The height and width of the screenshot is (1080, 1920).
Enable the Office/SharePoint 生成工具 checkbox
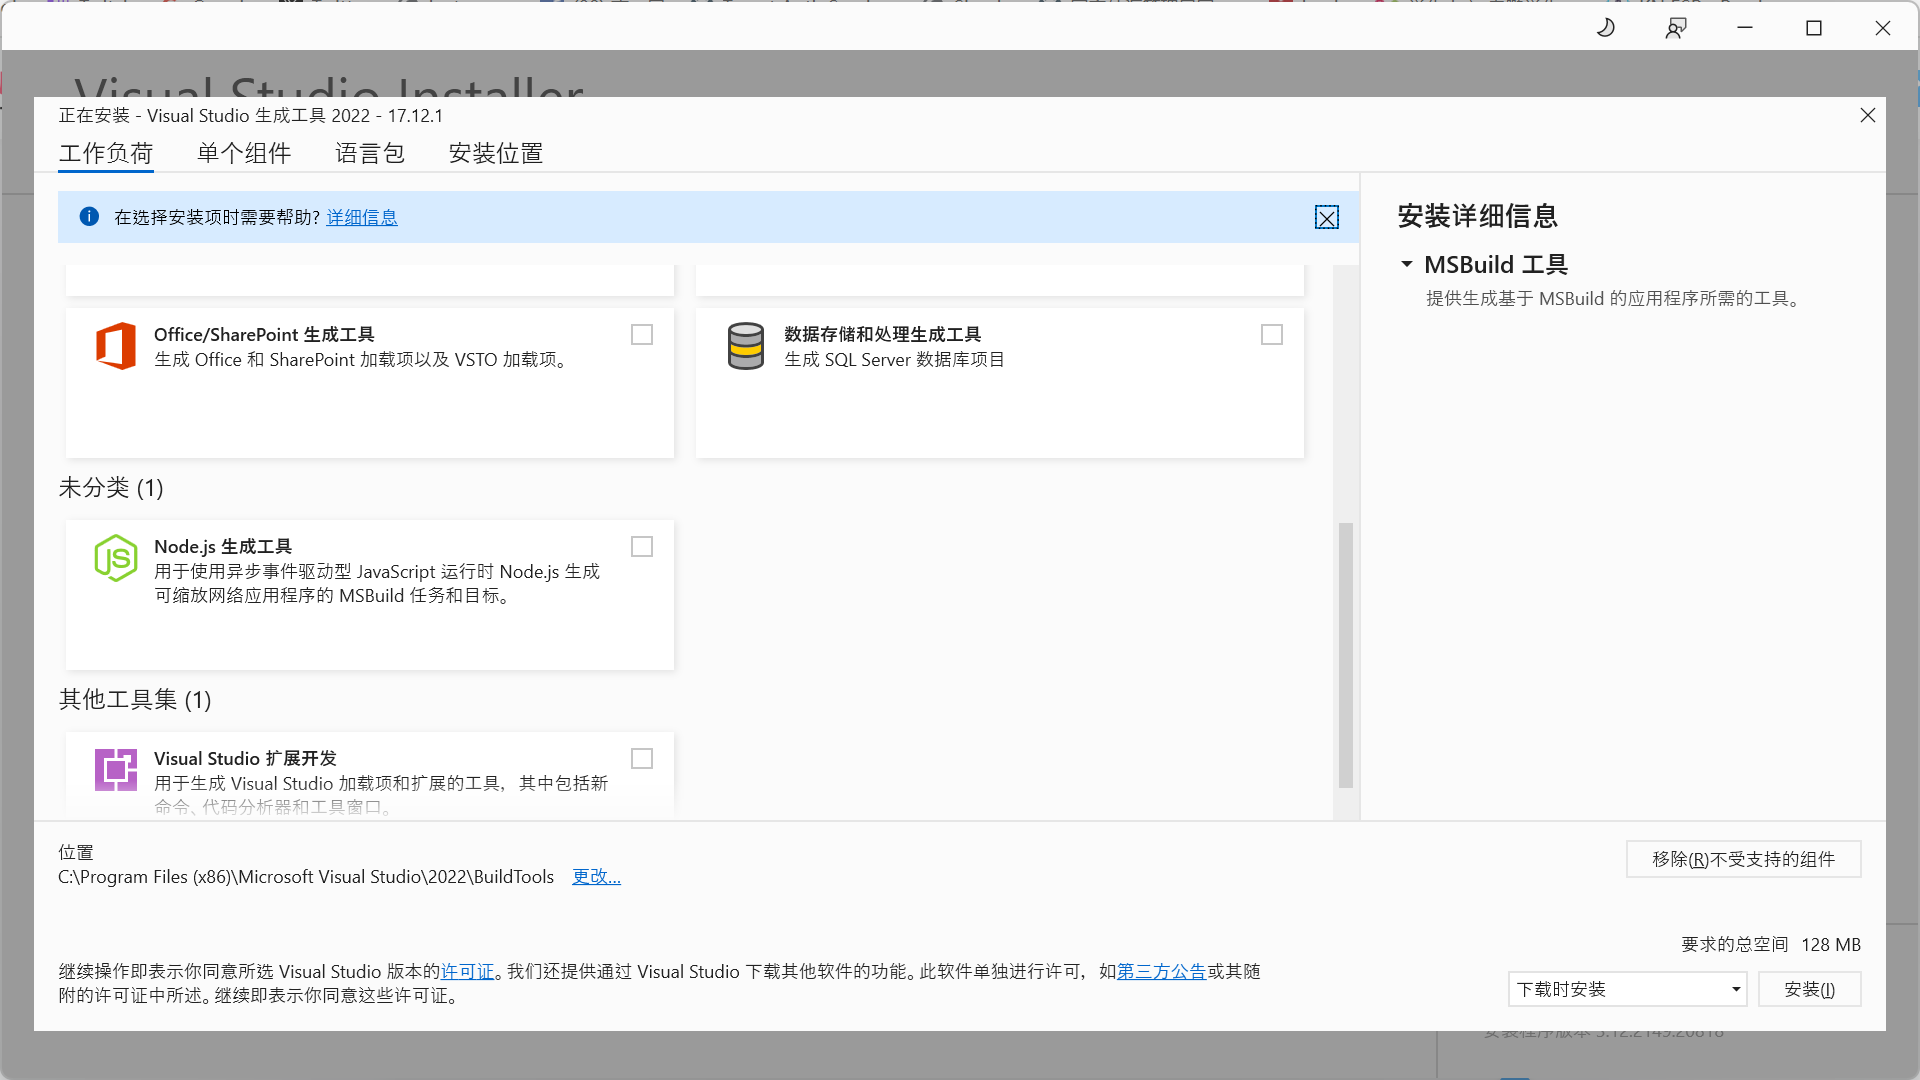[x=641, y=334]
